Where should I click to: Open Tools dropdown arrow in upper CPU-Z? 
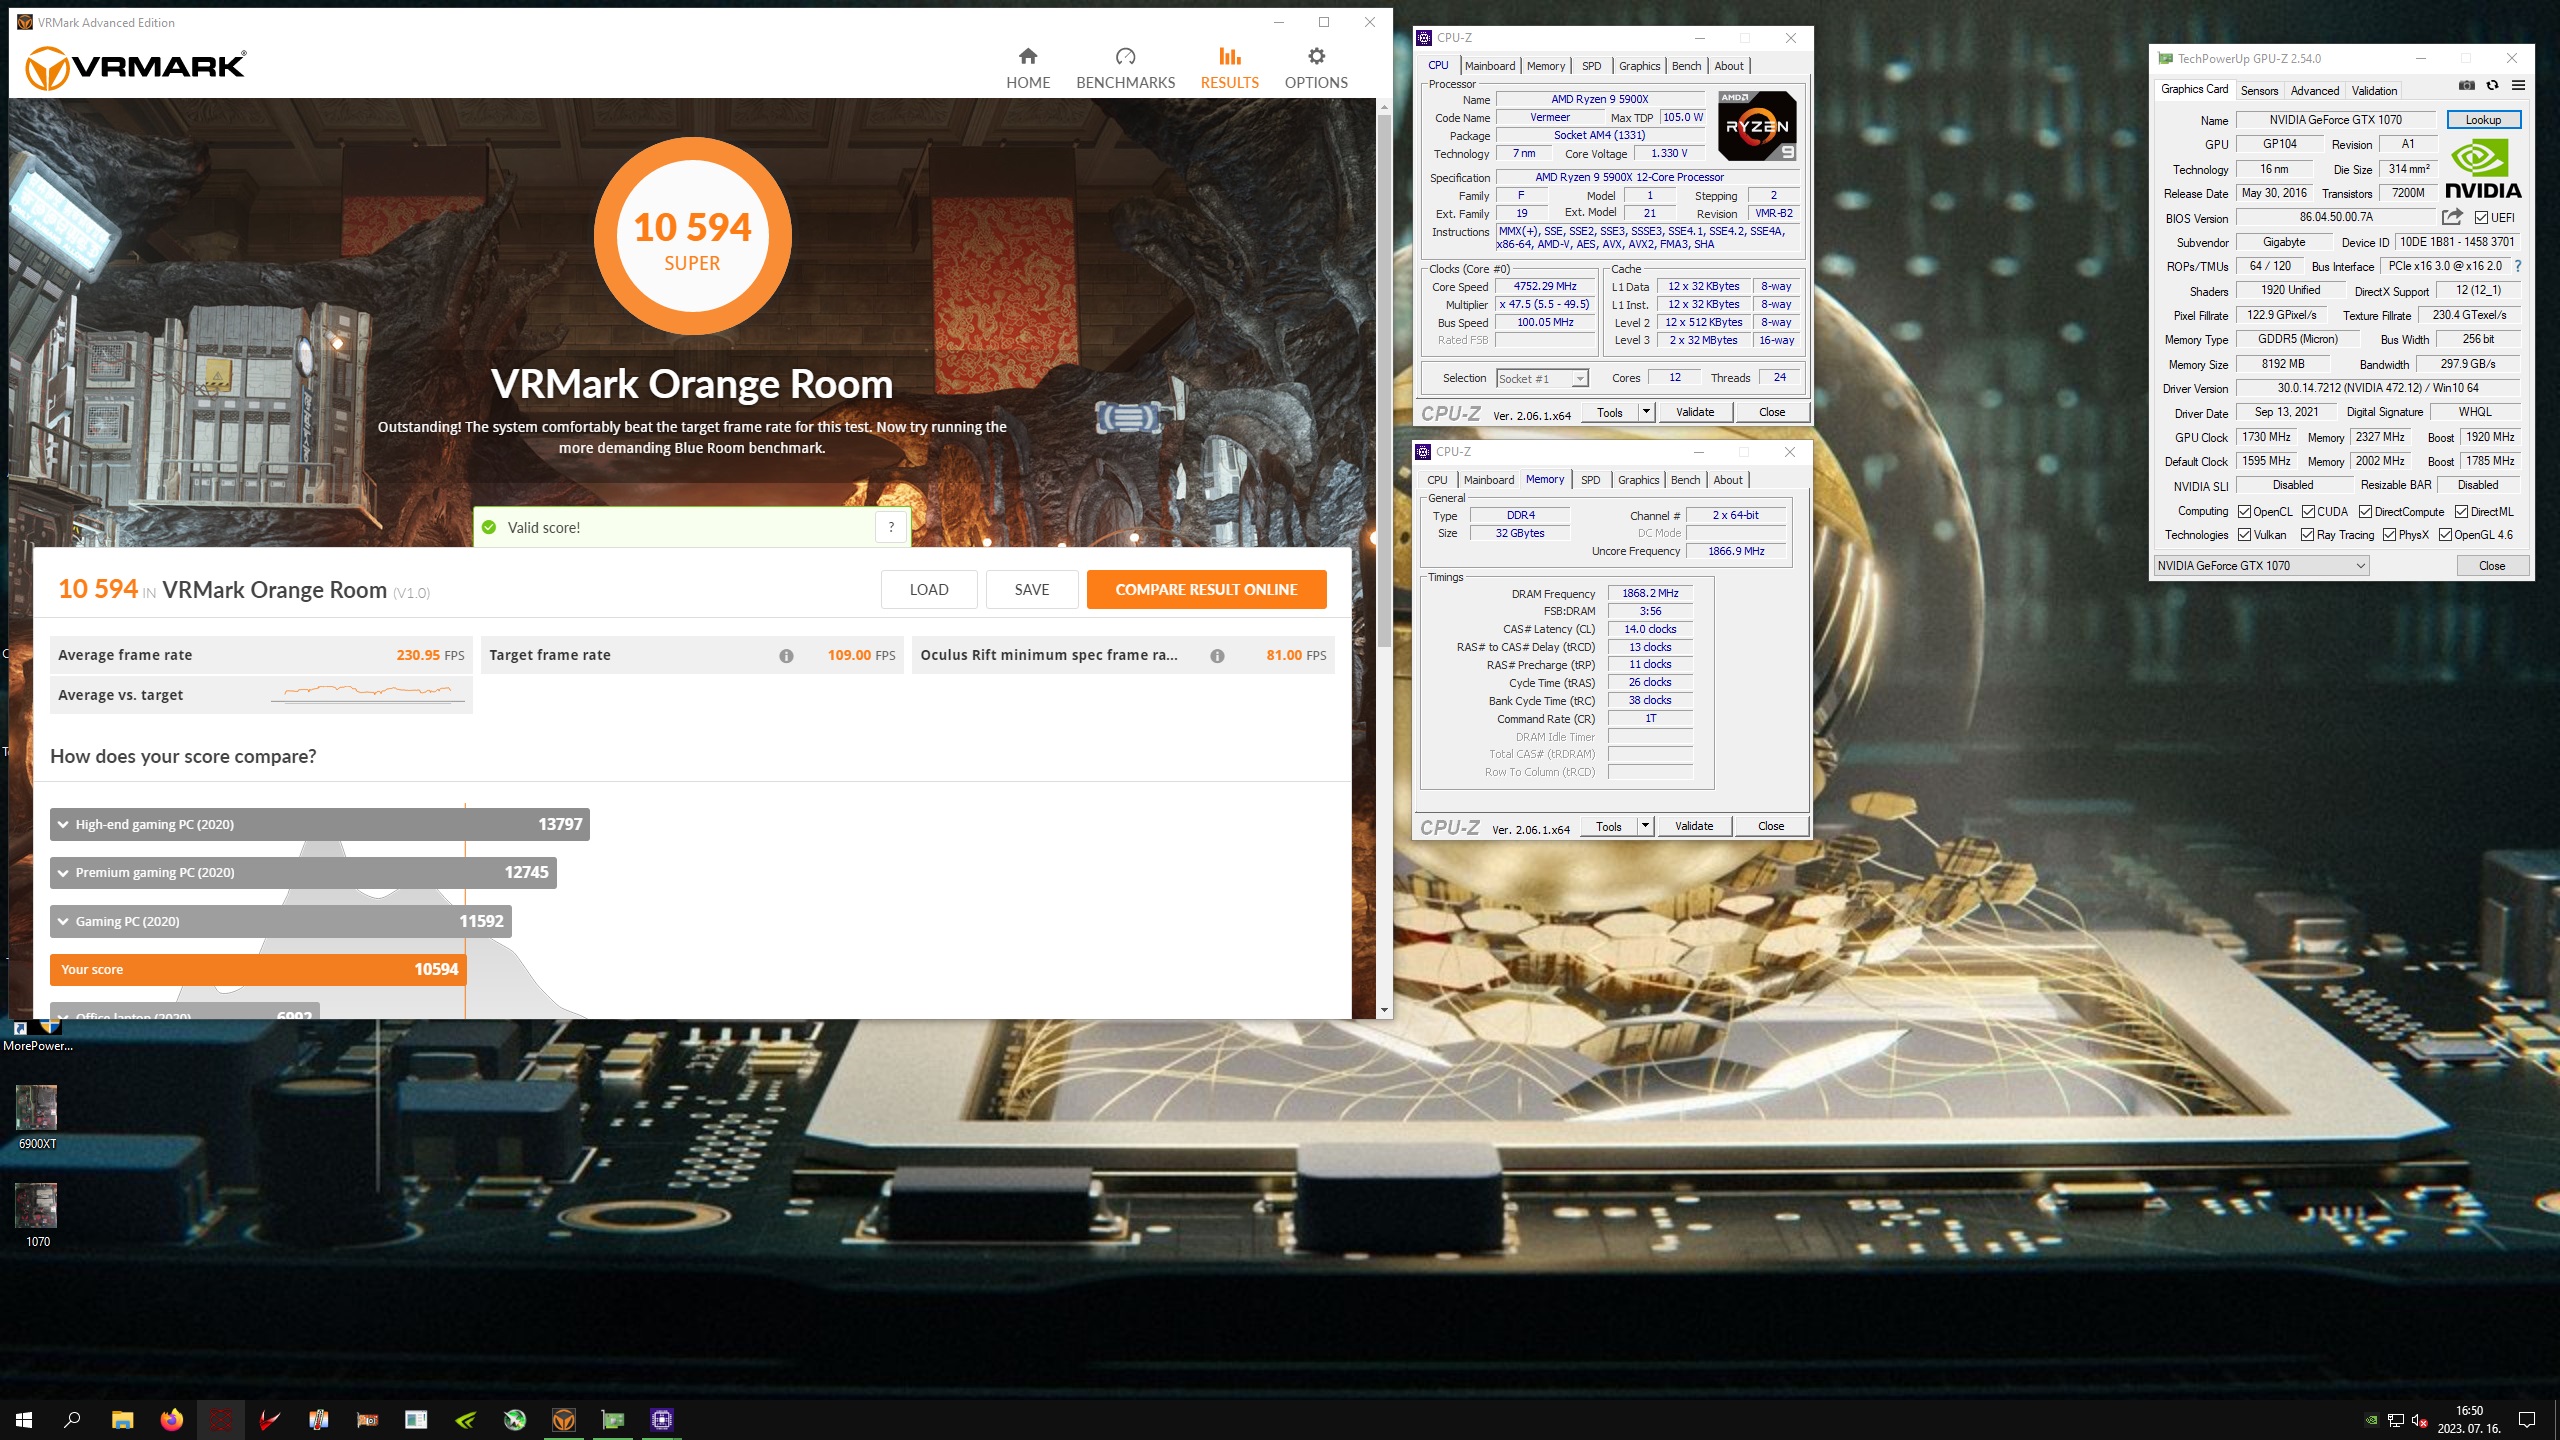(x=1646, y=412)
